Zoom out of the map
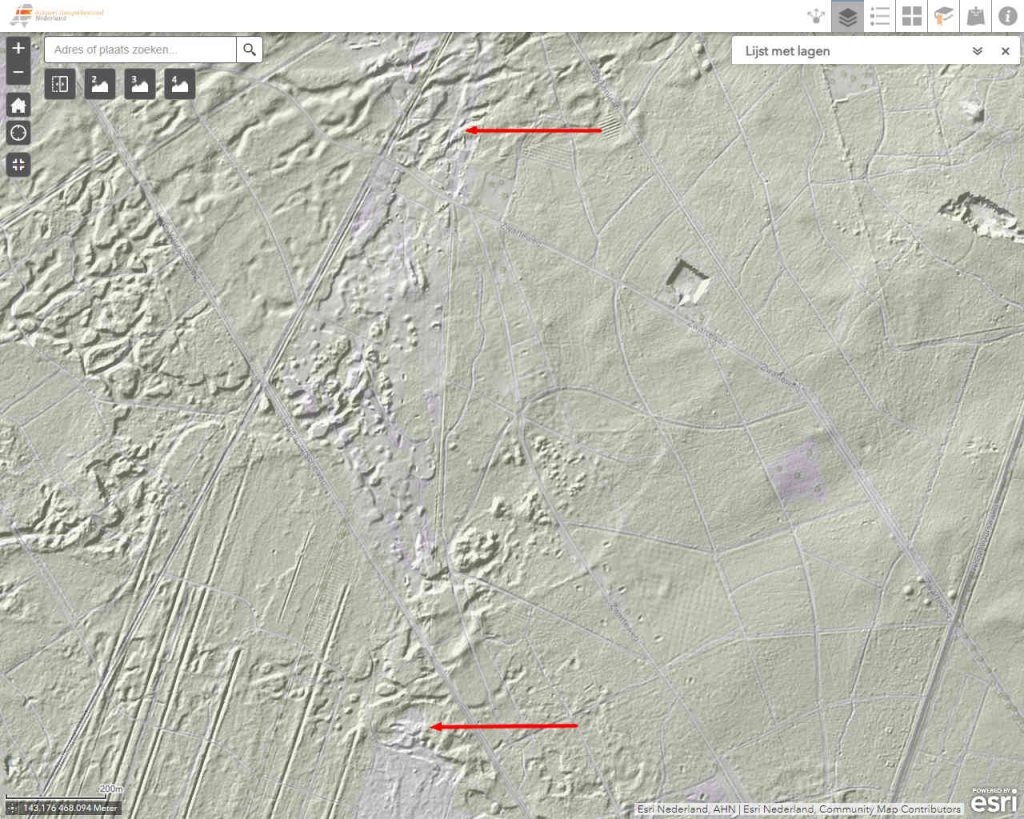The image size is (1024, 819). click(x=18, y=72)
